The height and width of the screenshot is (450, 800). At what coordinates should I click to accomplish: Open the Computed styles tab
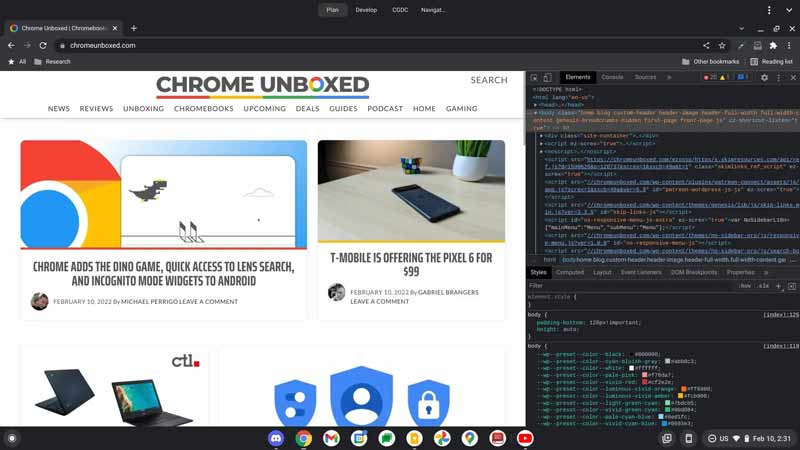pos(569,272)
